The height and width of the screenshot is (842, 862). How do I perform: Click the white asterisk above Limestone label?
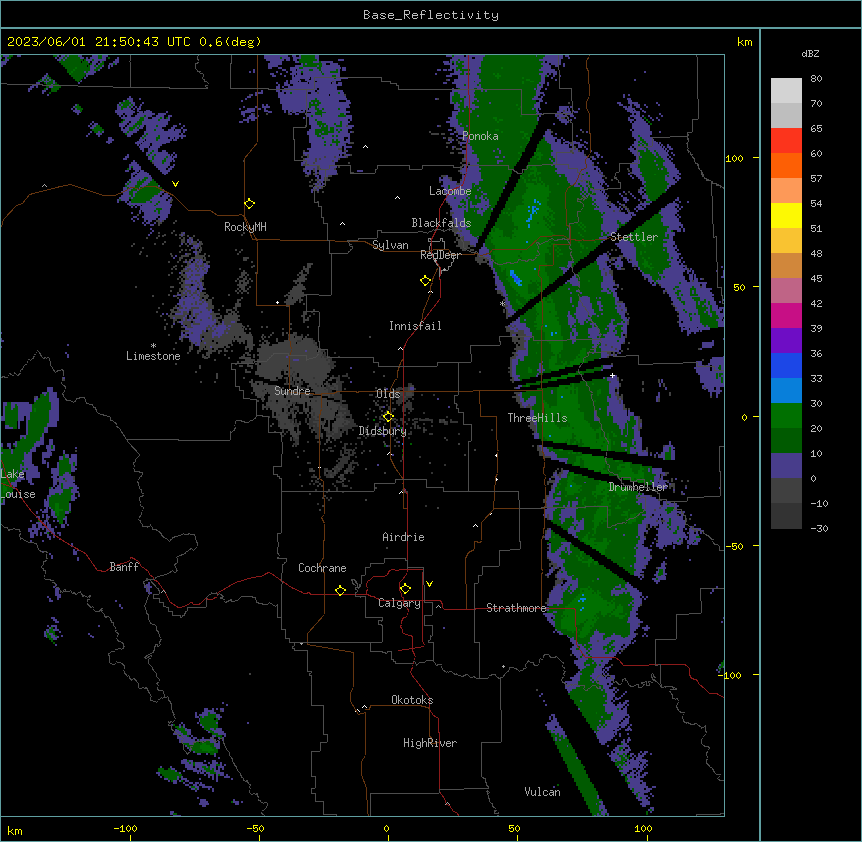point(153,346)
